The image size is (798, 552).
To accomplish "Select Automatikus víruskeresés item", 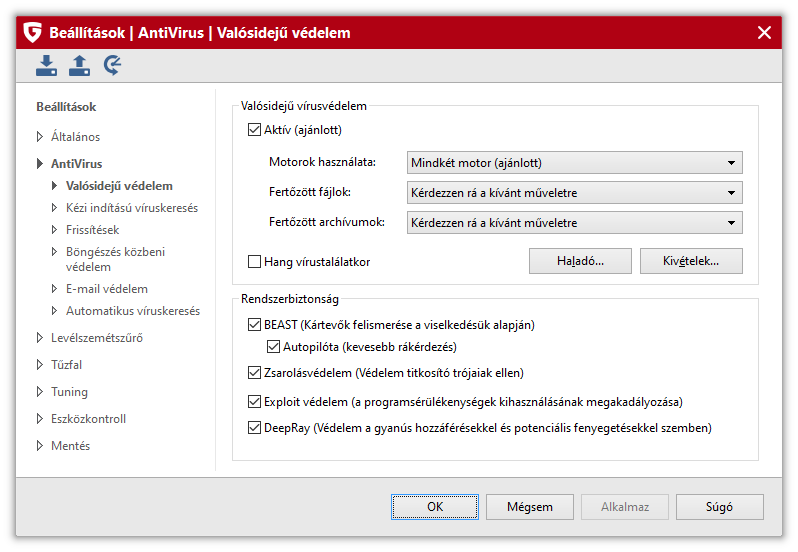I will [133, 310].
